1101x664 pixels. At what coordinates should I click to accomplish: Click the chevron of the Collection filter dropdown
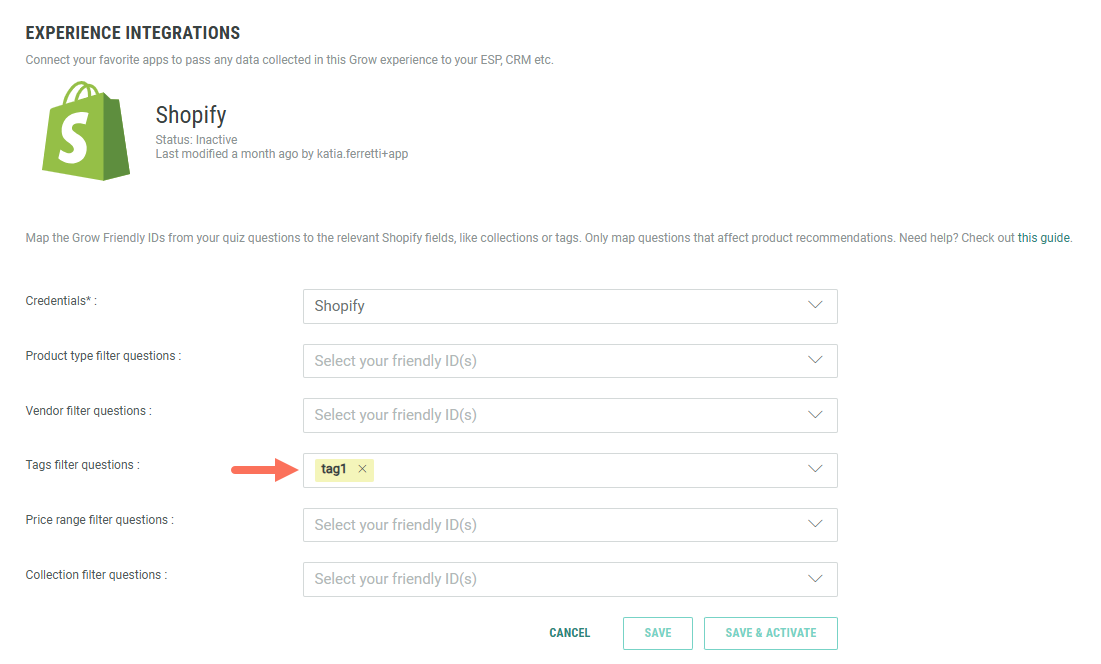pos(815,579)
